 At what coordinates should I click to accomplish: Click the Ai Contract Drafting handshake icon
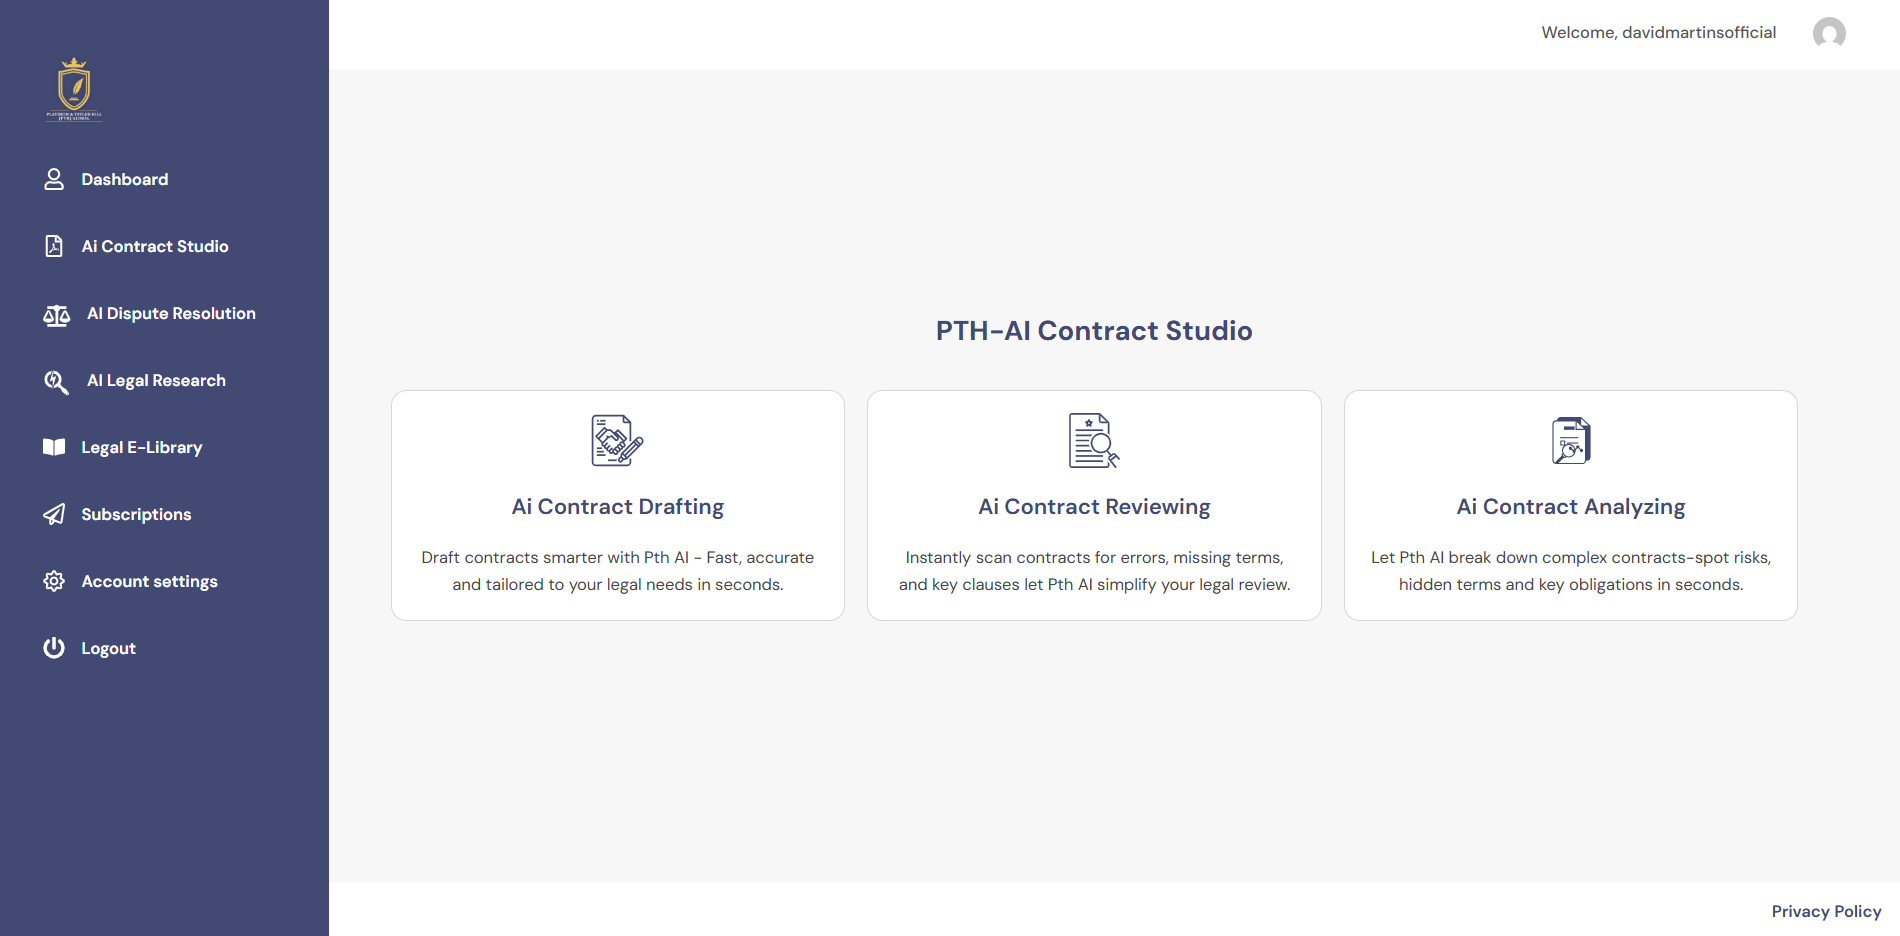click(x=617, y=440)
